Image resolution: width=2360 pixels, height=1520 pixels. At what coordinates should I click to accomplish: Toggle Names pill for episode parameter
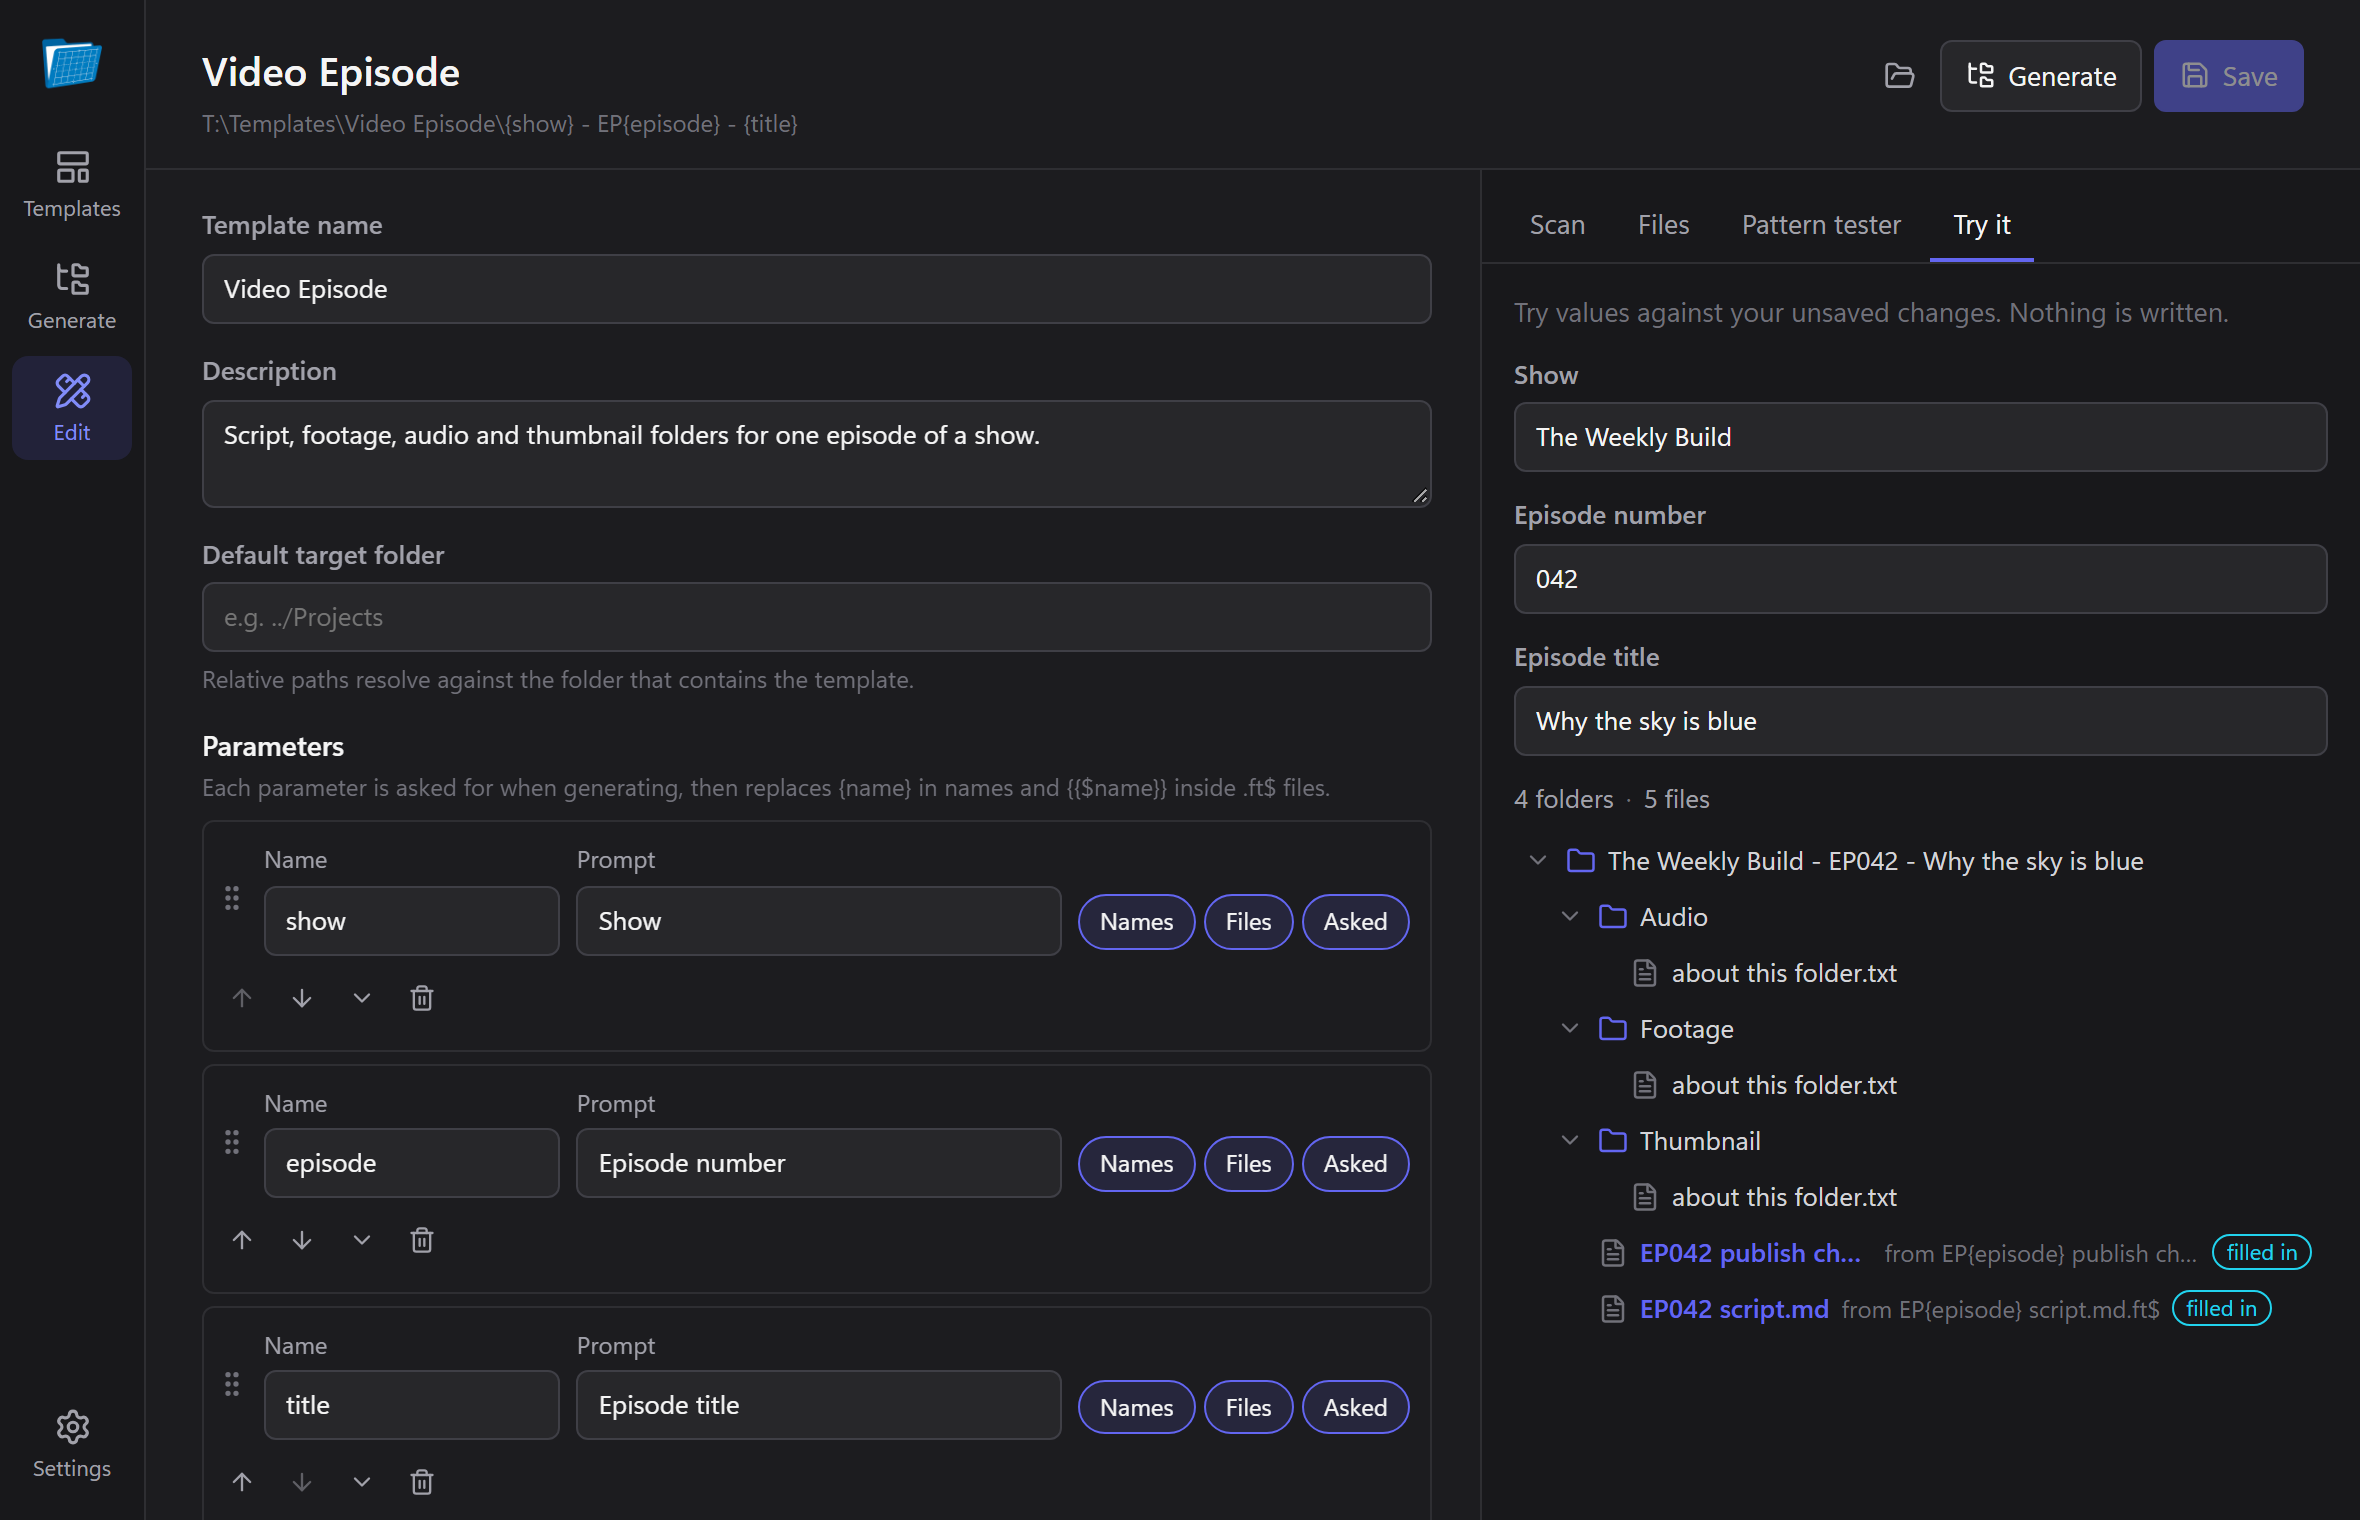(x=1136, y=1163)
